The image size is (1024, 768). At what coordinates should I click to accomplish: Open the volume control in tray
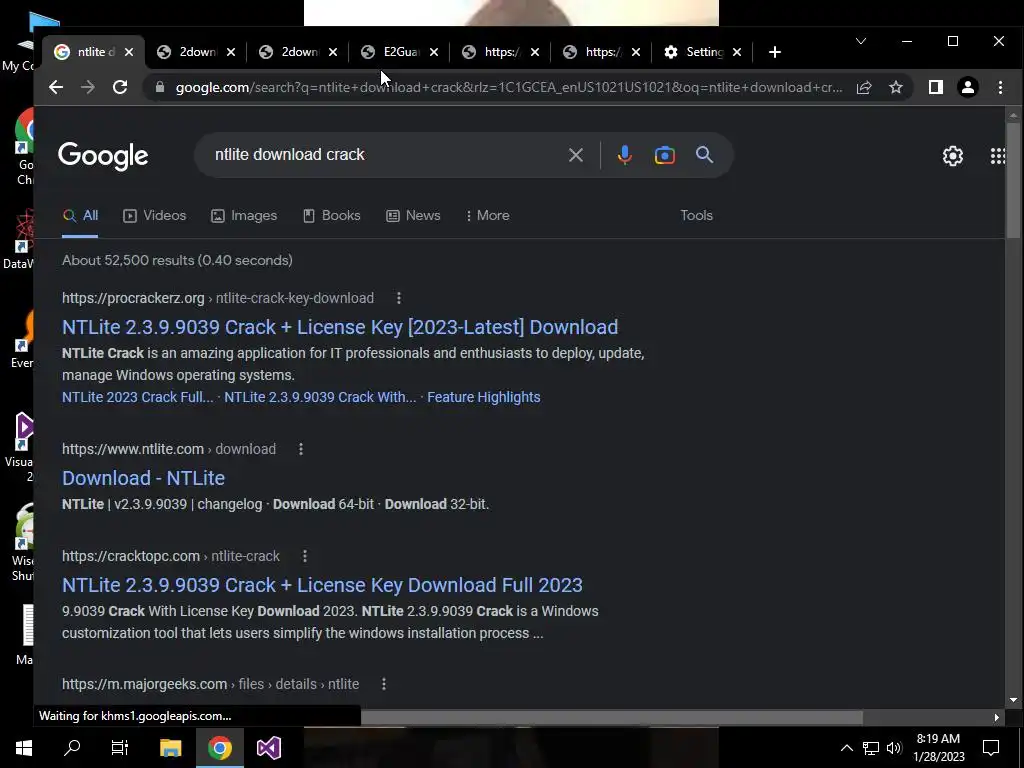click(x=894, y=748)
